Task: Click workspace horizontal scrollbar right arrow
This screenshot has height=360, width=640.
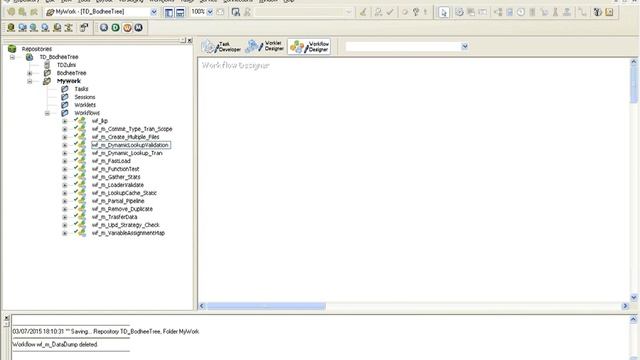Action: point(625,306)
